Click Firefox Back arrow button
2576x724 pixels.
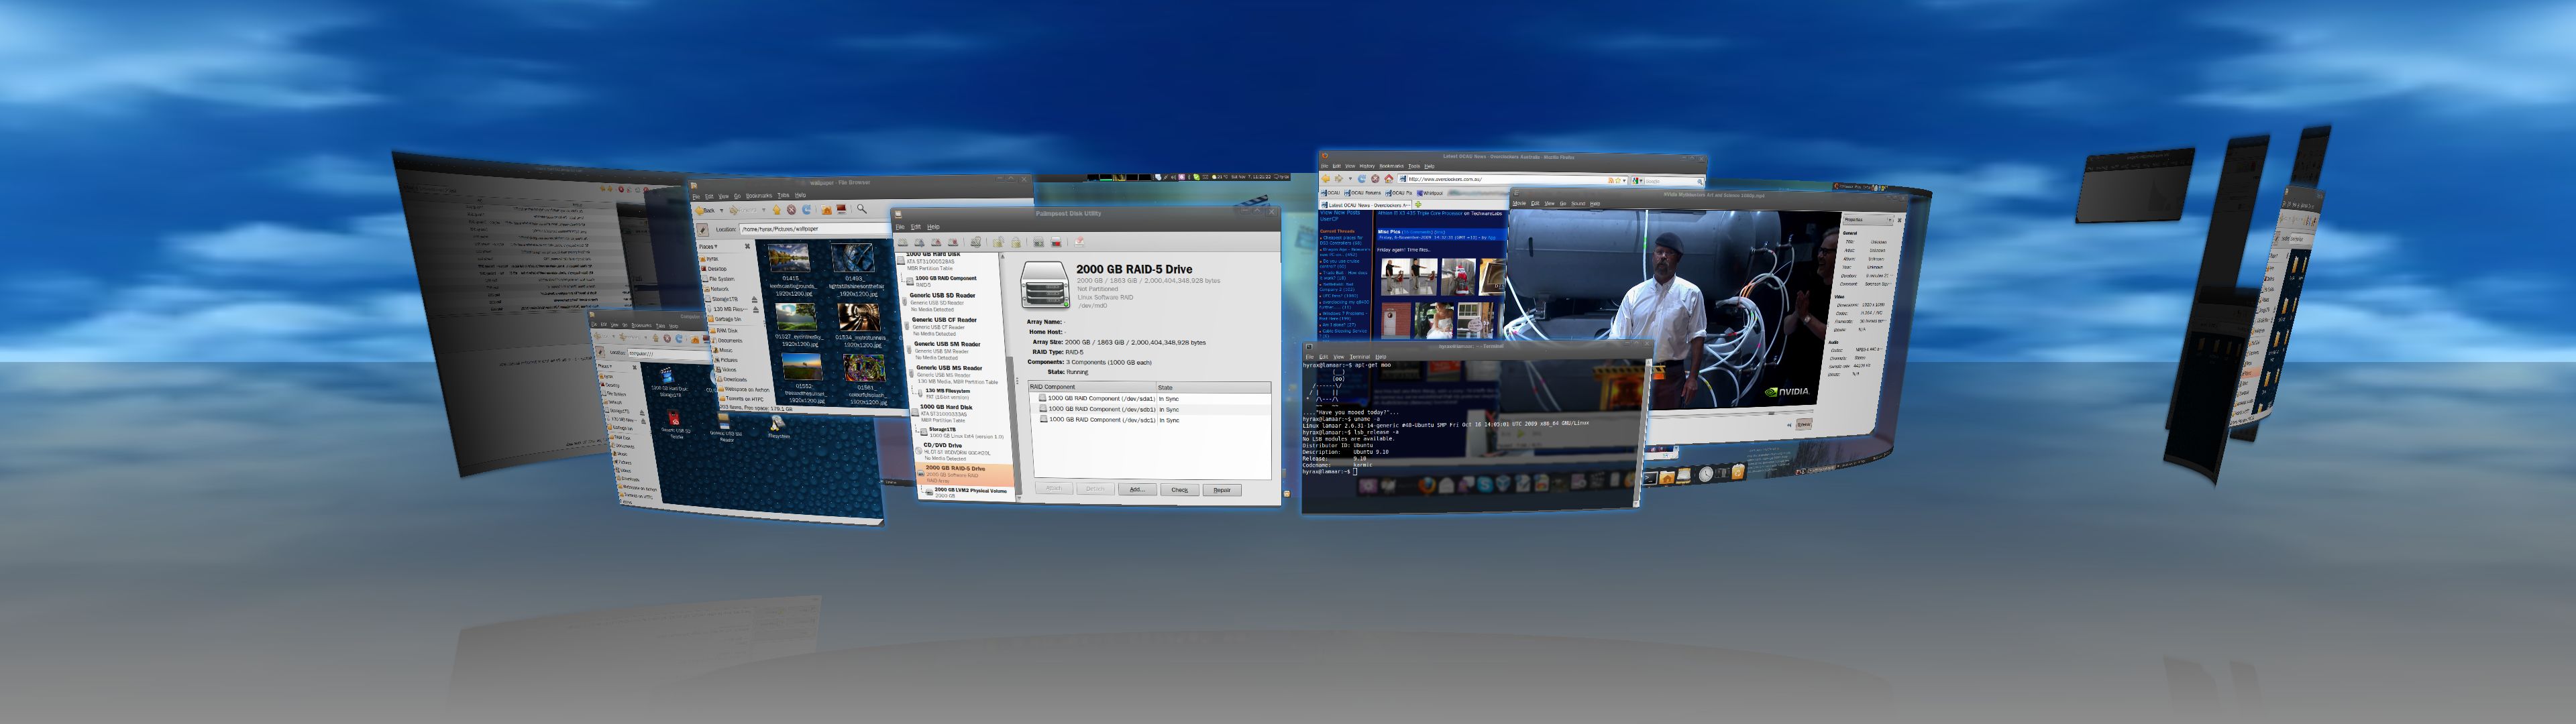1326,179
